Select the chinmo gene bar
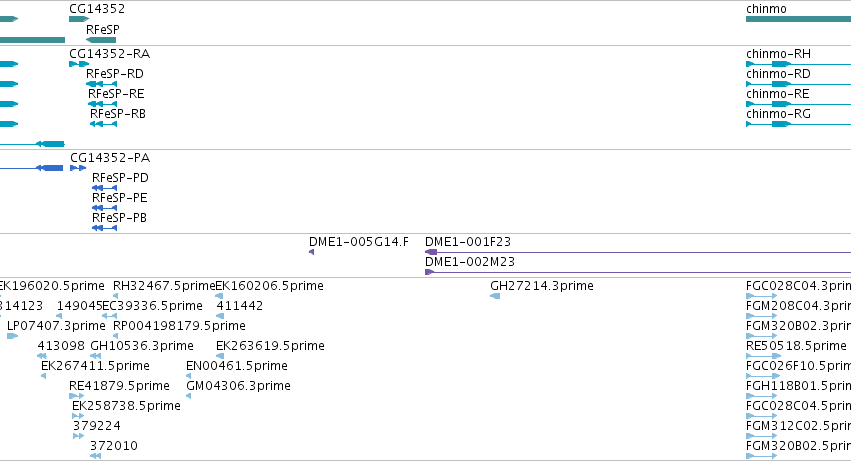The height and width of the screenshot is (461, 851). 798,19
